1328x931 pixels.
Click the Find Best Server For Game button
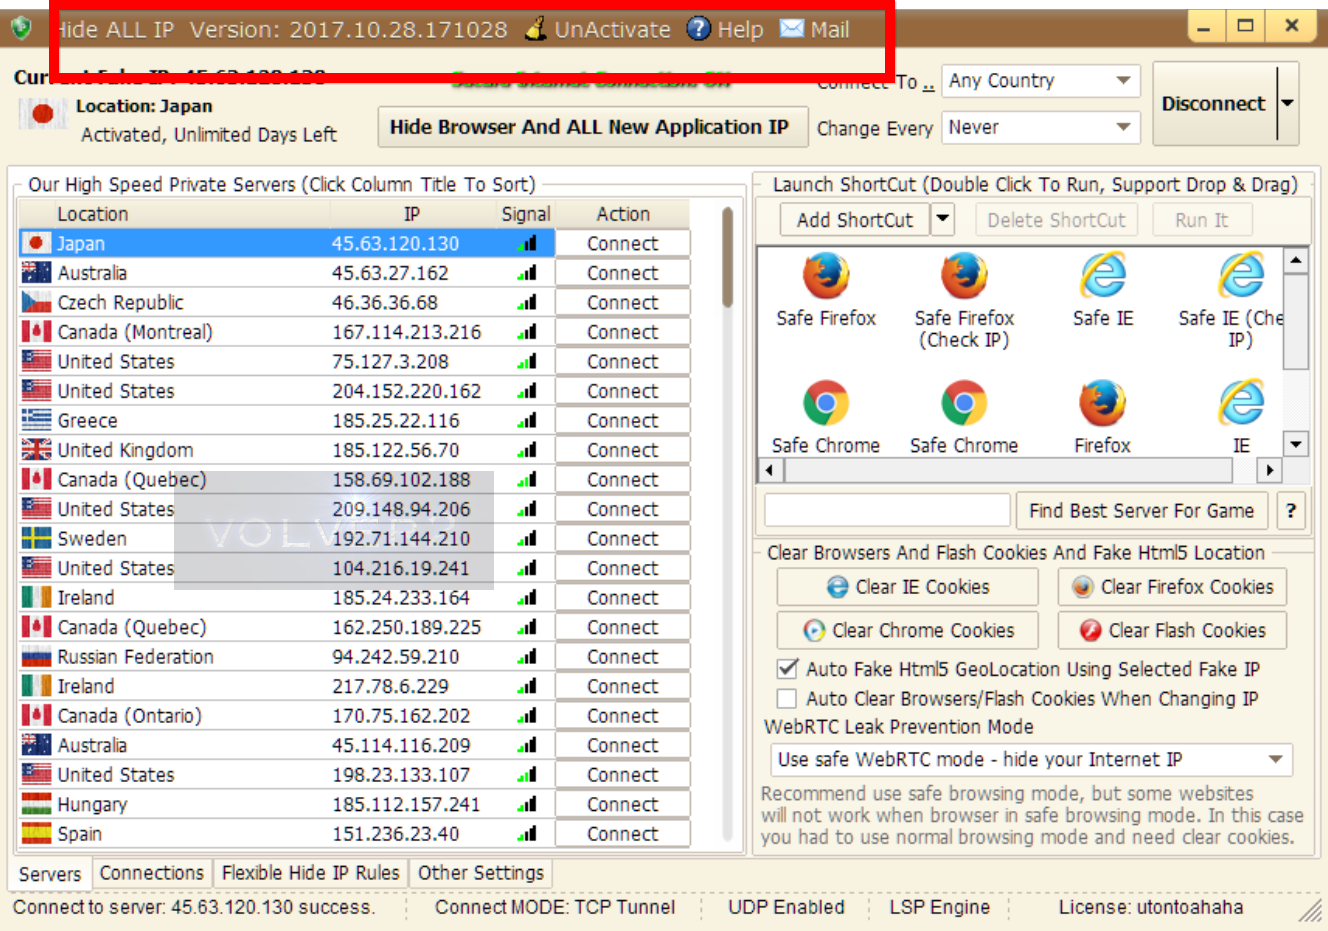[x=1142, y=511]
